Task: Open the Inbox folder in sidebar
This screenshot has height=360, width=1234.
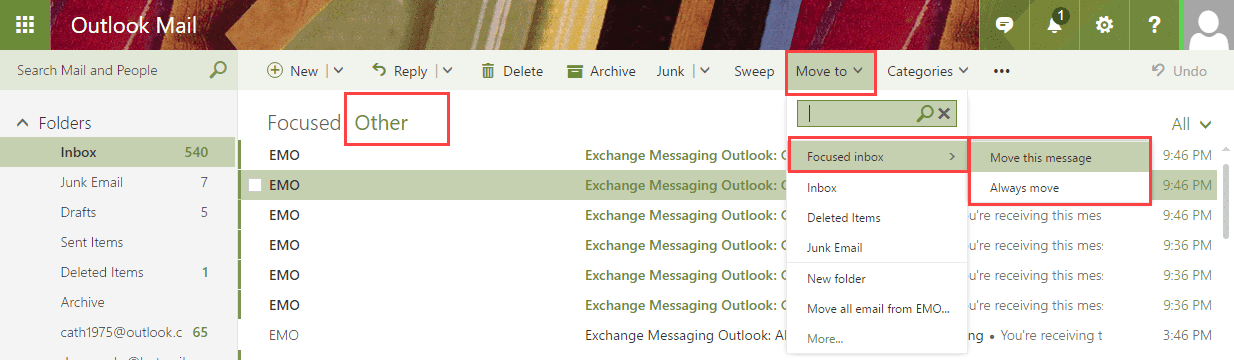Action: tap(119, 152)
